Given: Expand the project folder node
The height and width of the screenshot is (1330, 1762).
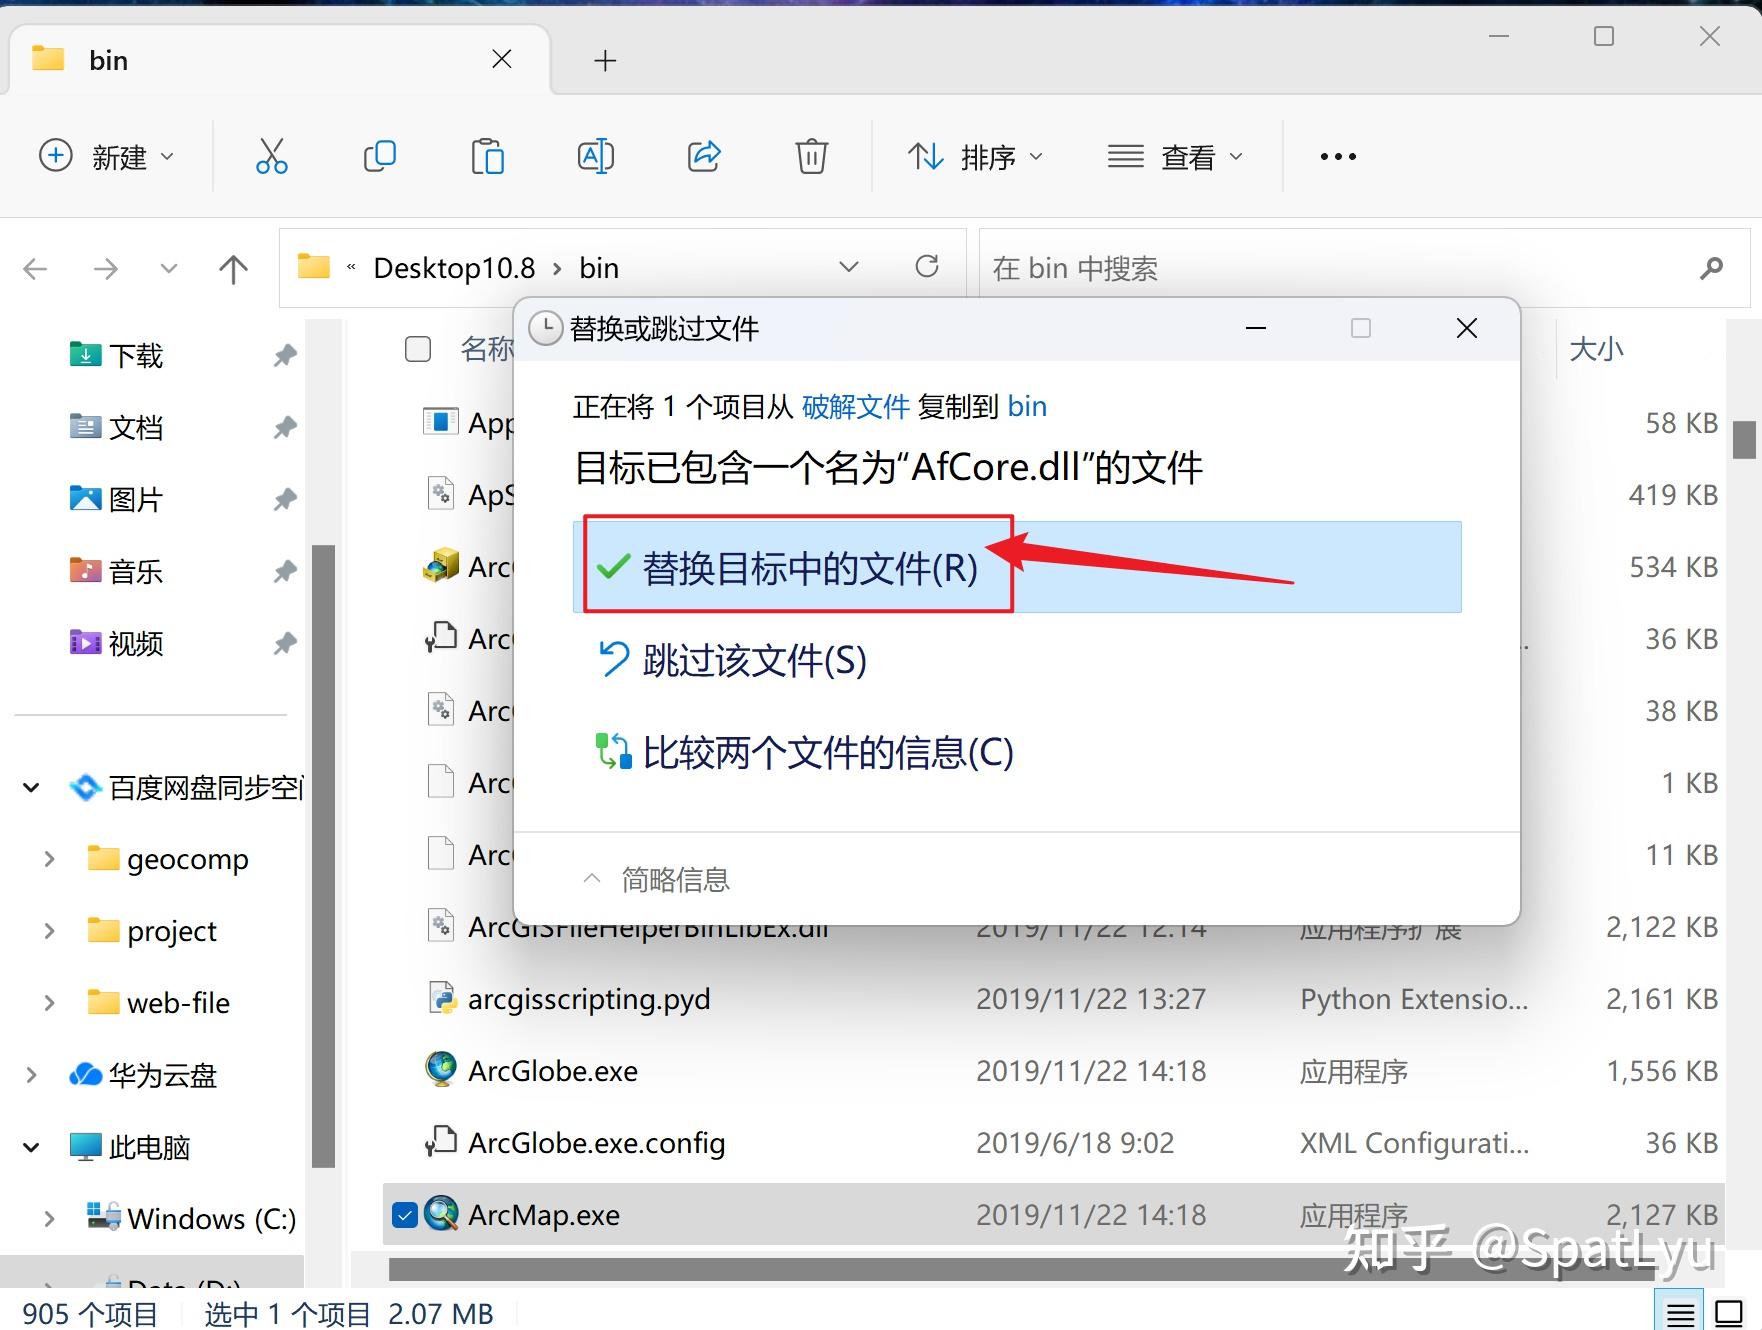Looking at the screenshot, I should pyautogui.click(x=49, y=931).
